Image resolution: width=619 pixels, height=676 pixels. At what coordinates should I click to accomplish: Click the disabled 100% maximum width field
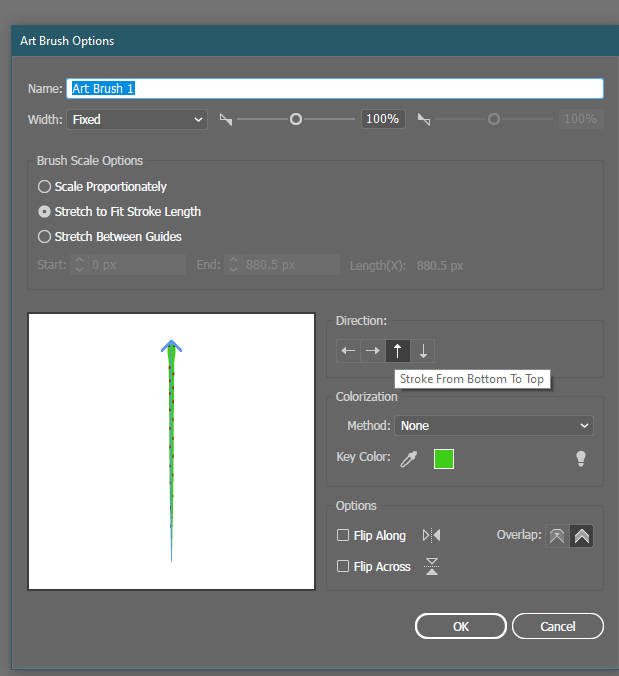pos(581,119)
